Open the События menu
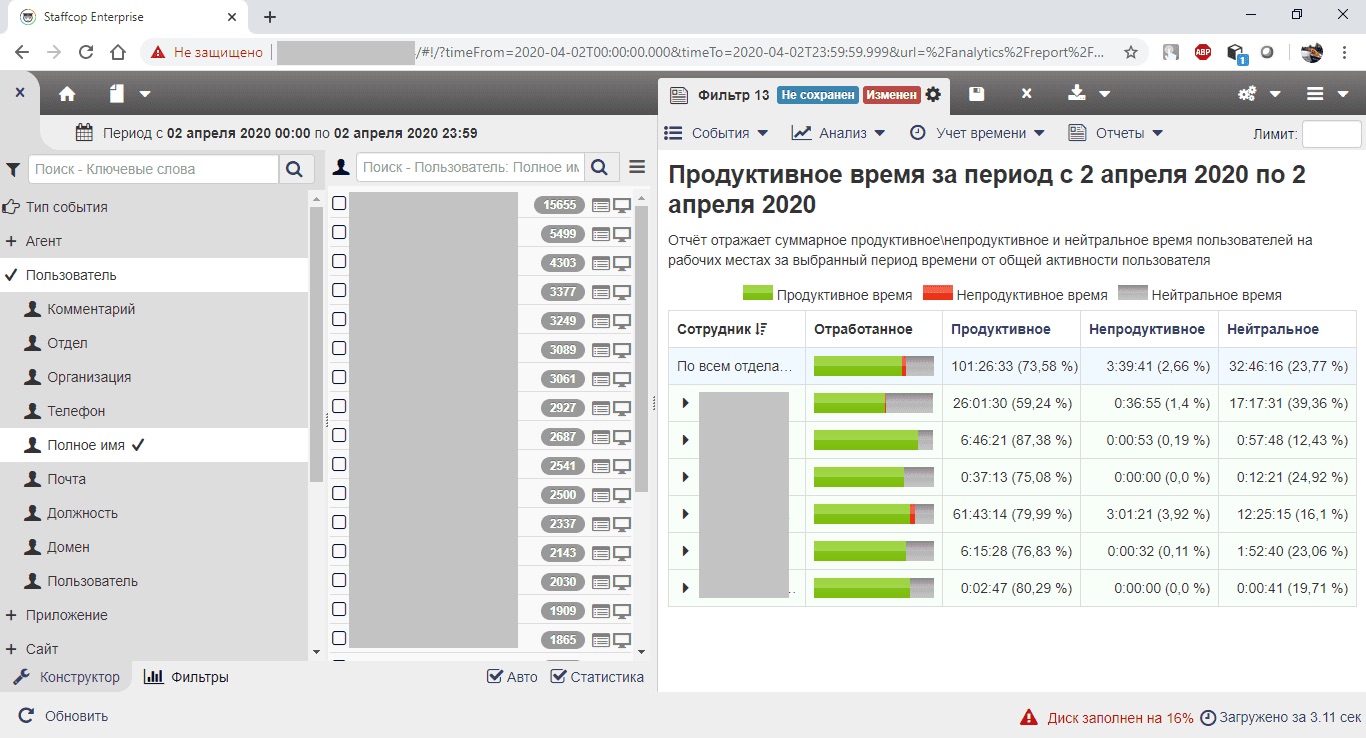 tap(716, 133)
